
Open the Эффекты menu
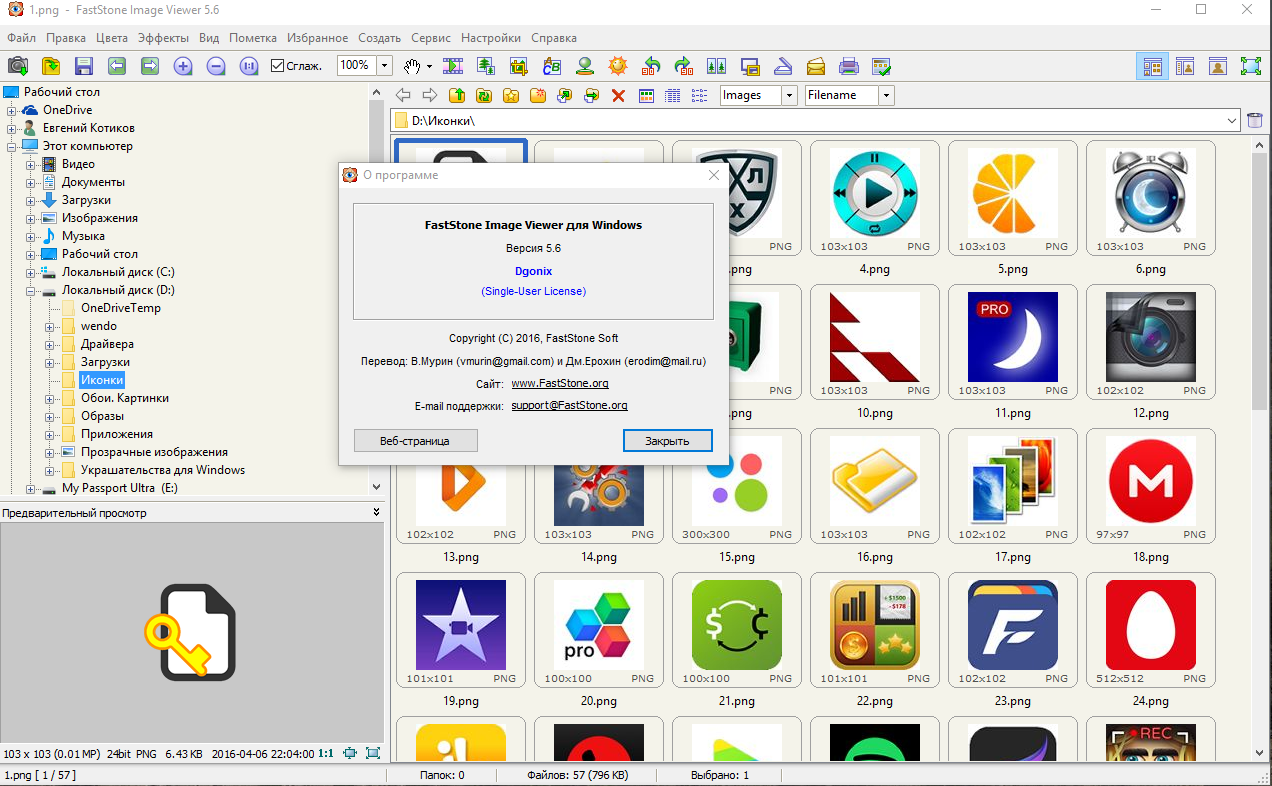pyautogui.click(x=163, y=38)
